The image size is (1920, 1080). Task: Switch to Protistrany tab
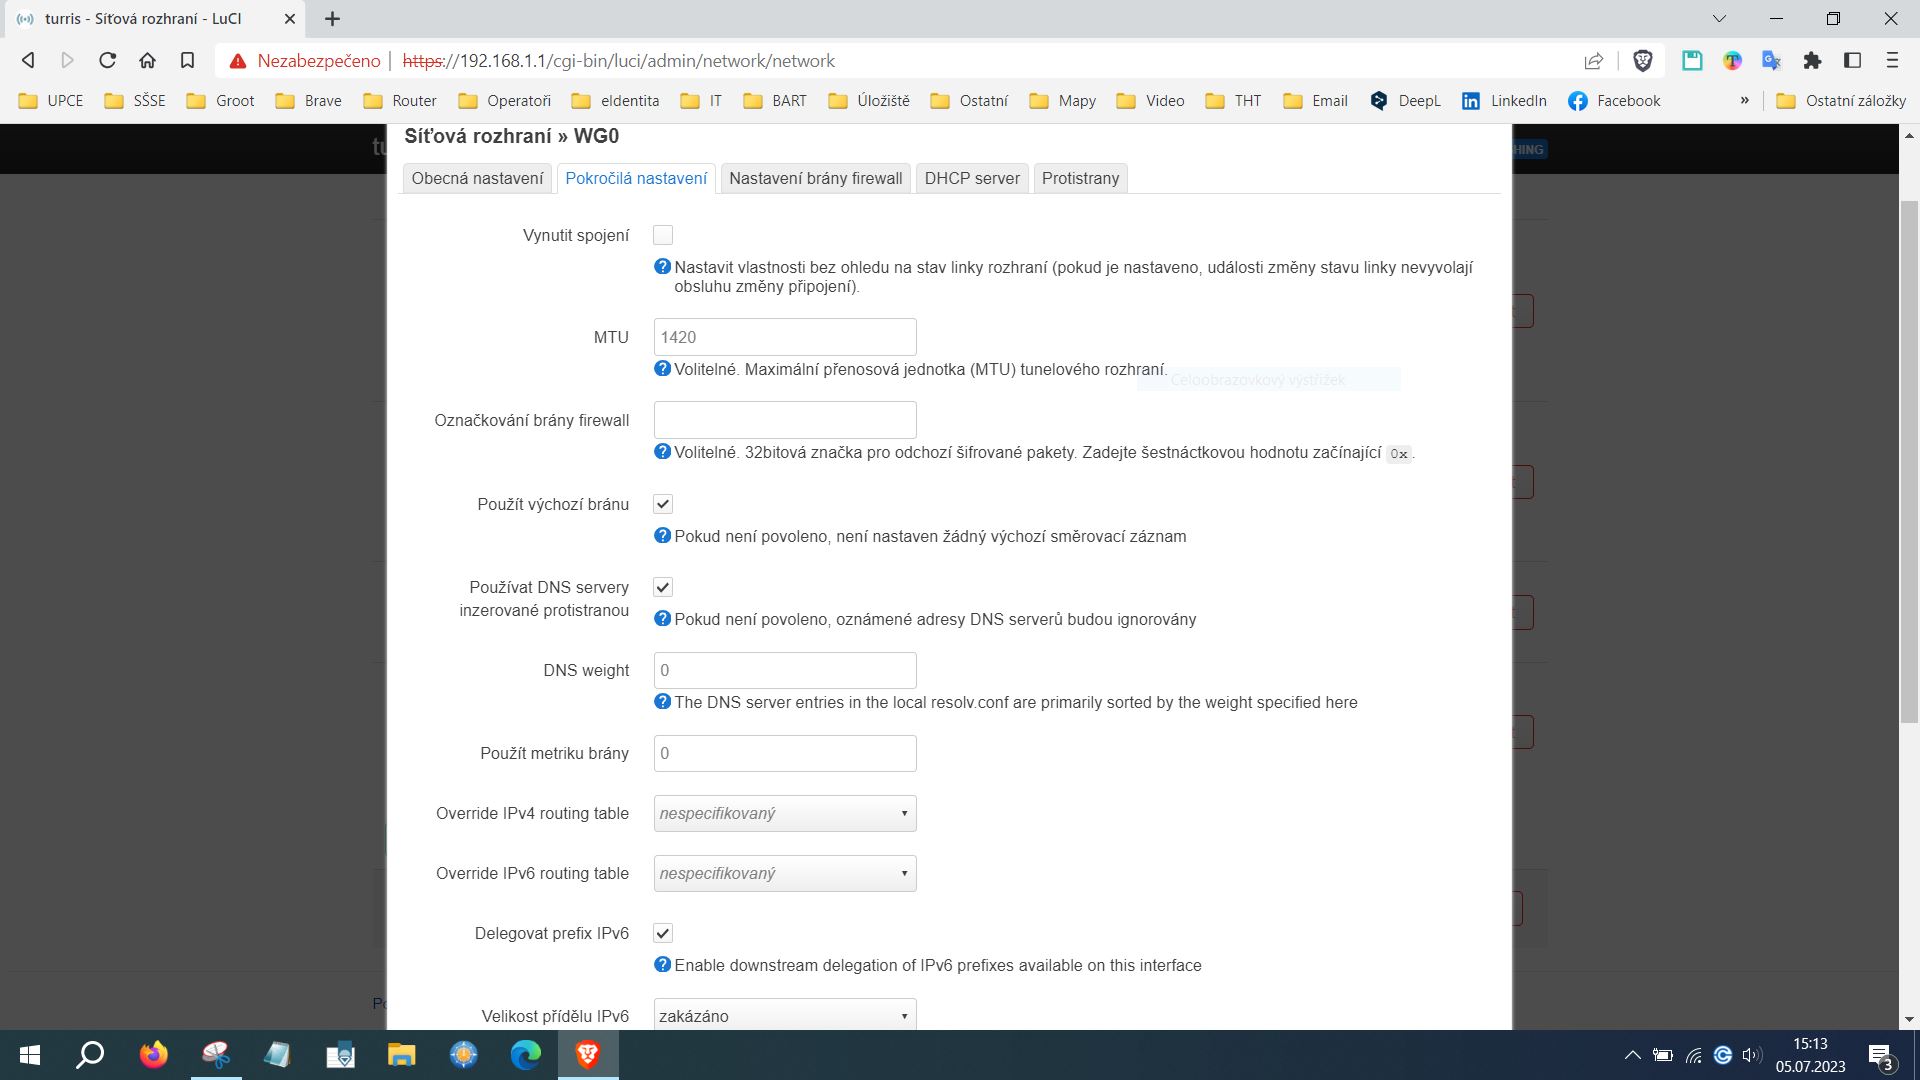tap(1080, 178)
